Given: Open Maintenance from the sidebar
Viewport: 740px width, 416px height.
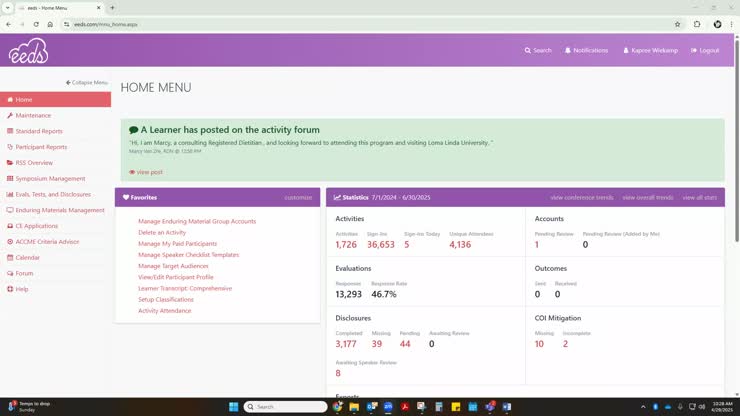Looking at the screenshot, I should [33, 115].
